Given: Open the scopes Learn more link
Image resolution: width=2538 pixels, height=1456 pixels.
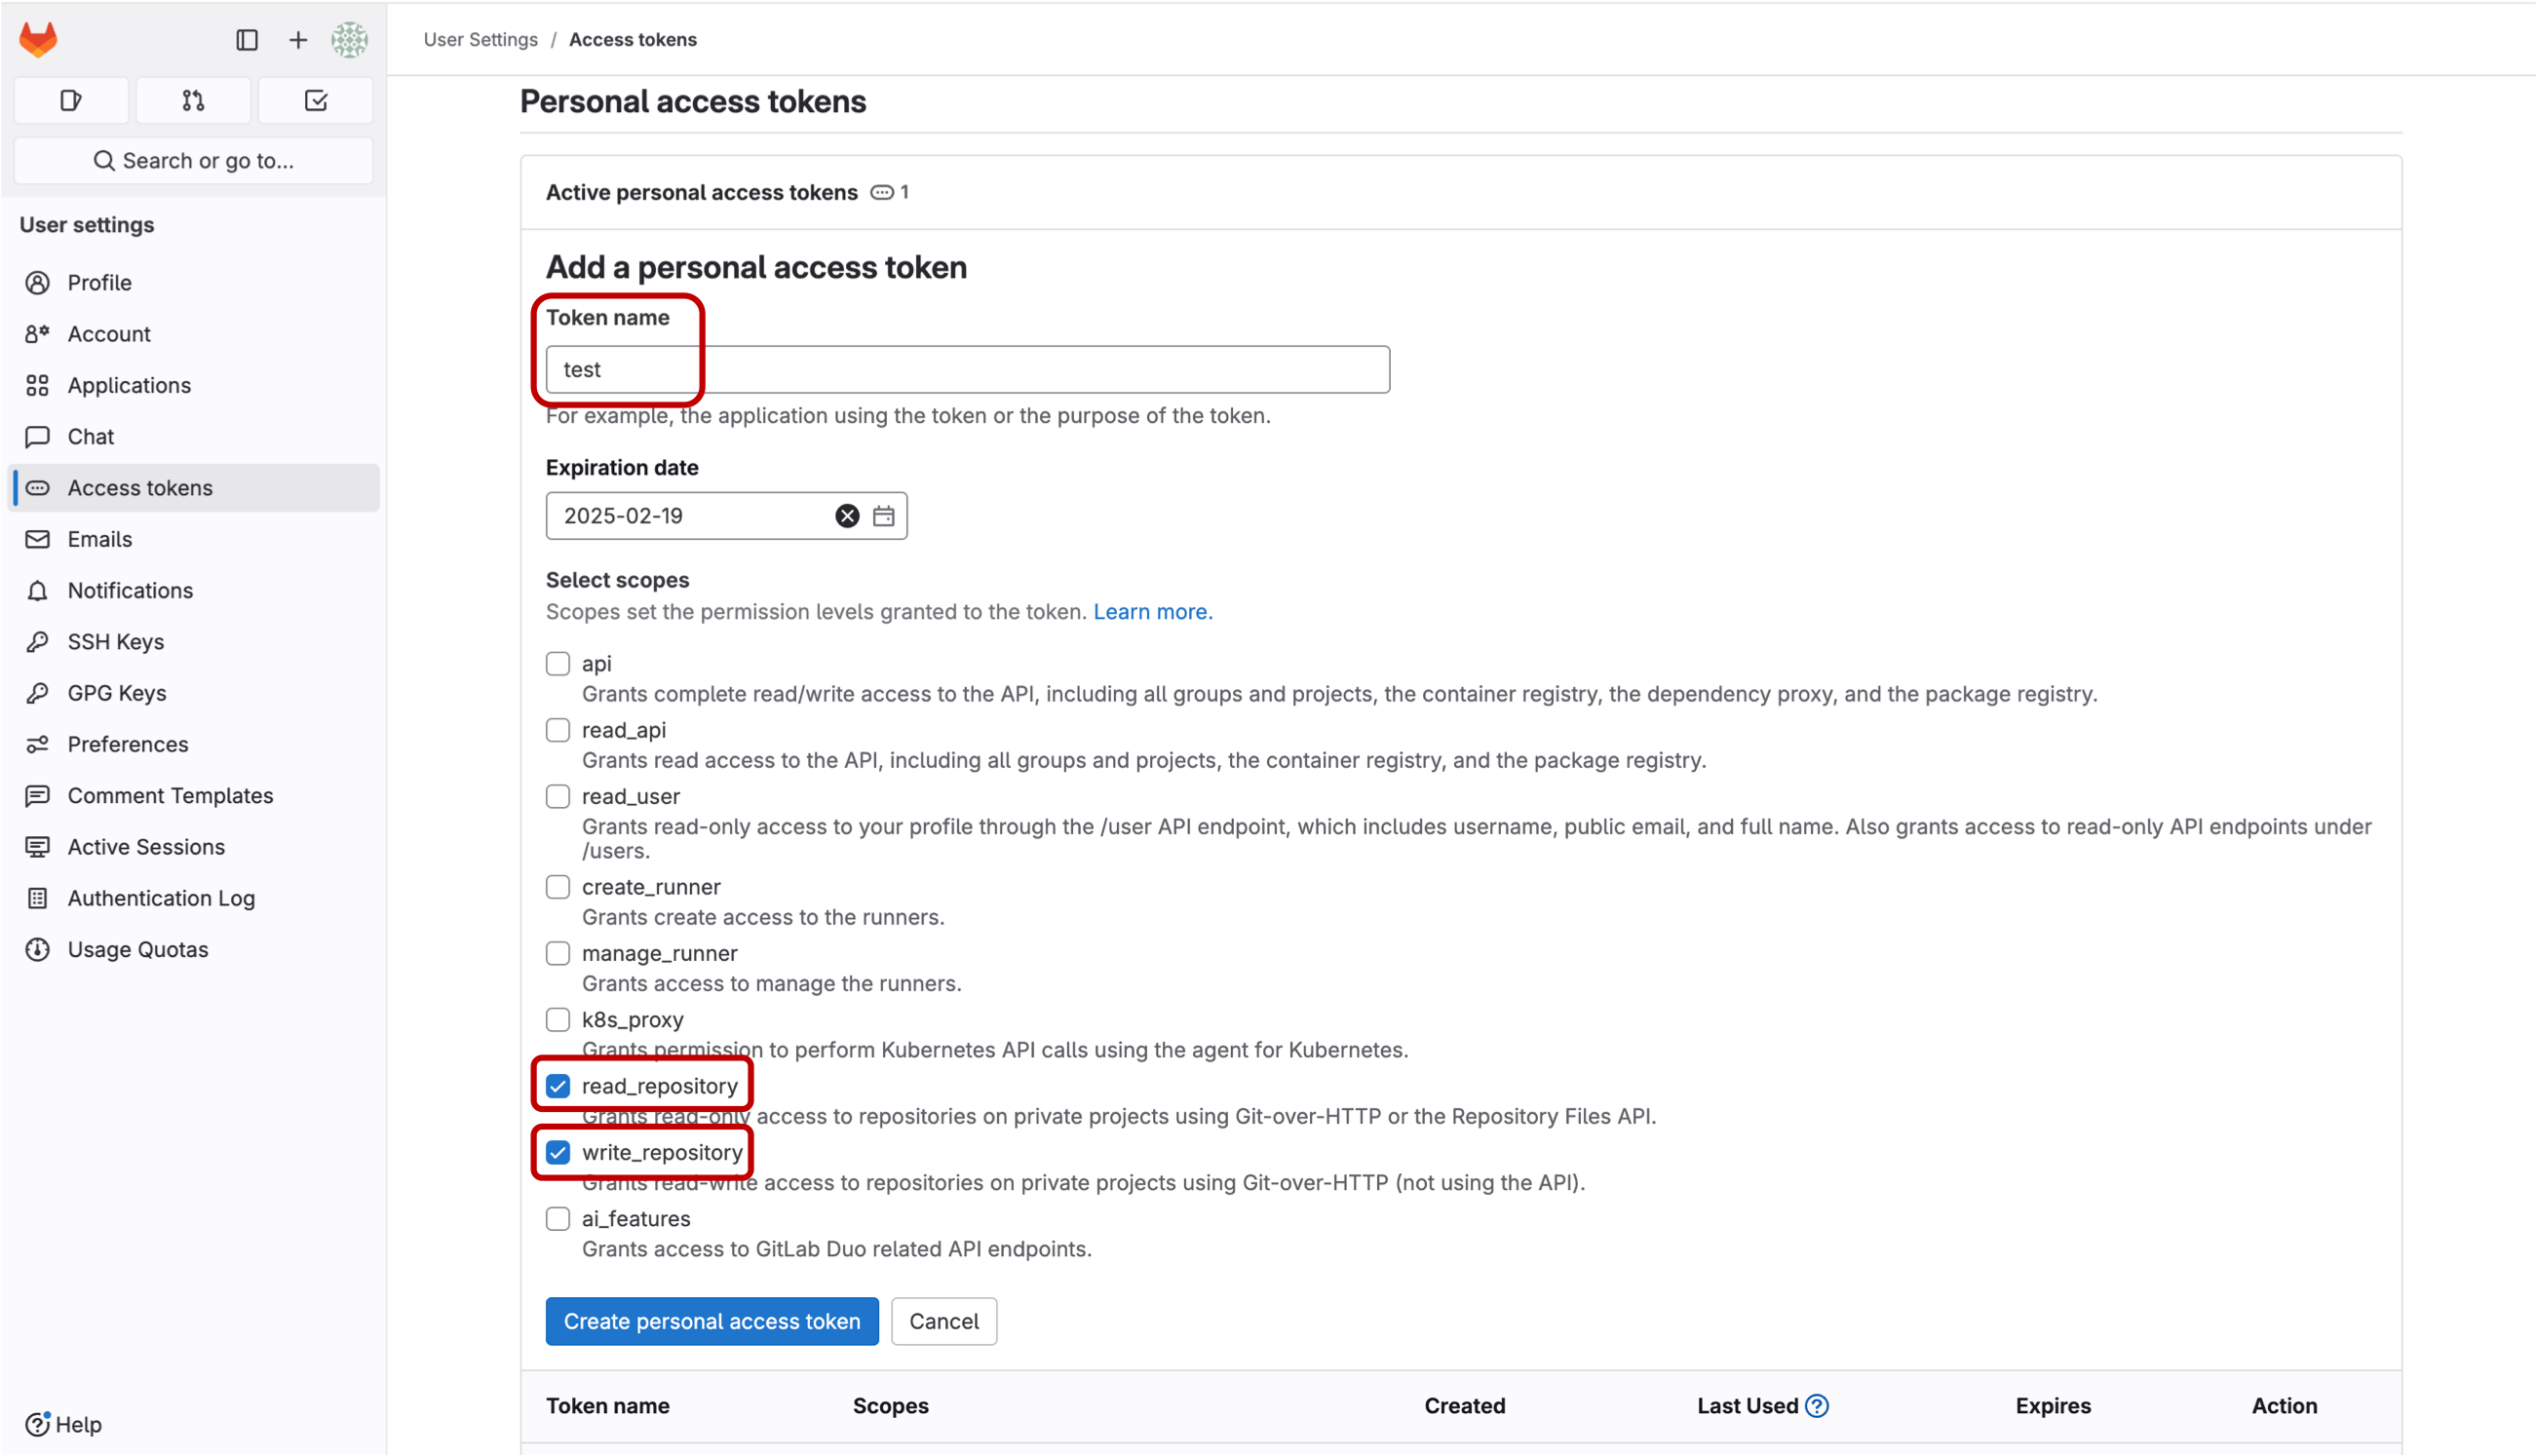Looking at the screenshot, I should point(1152,612).
